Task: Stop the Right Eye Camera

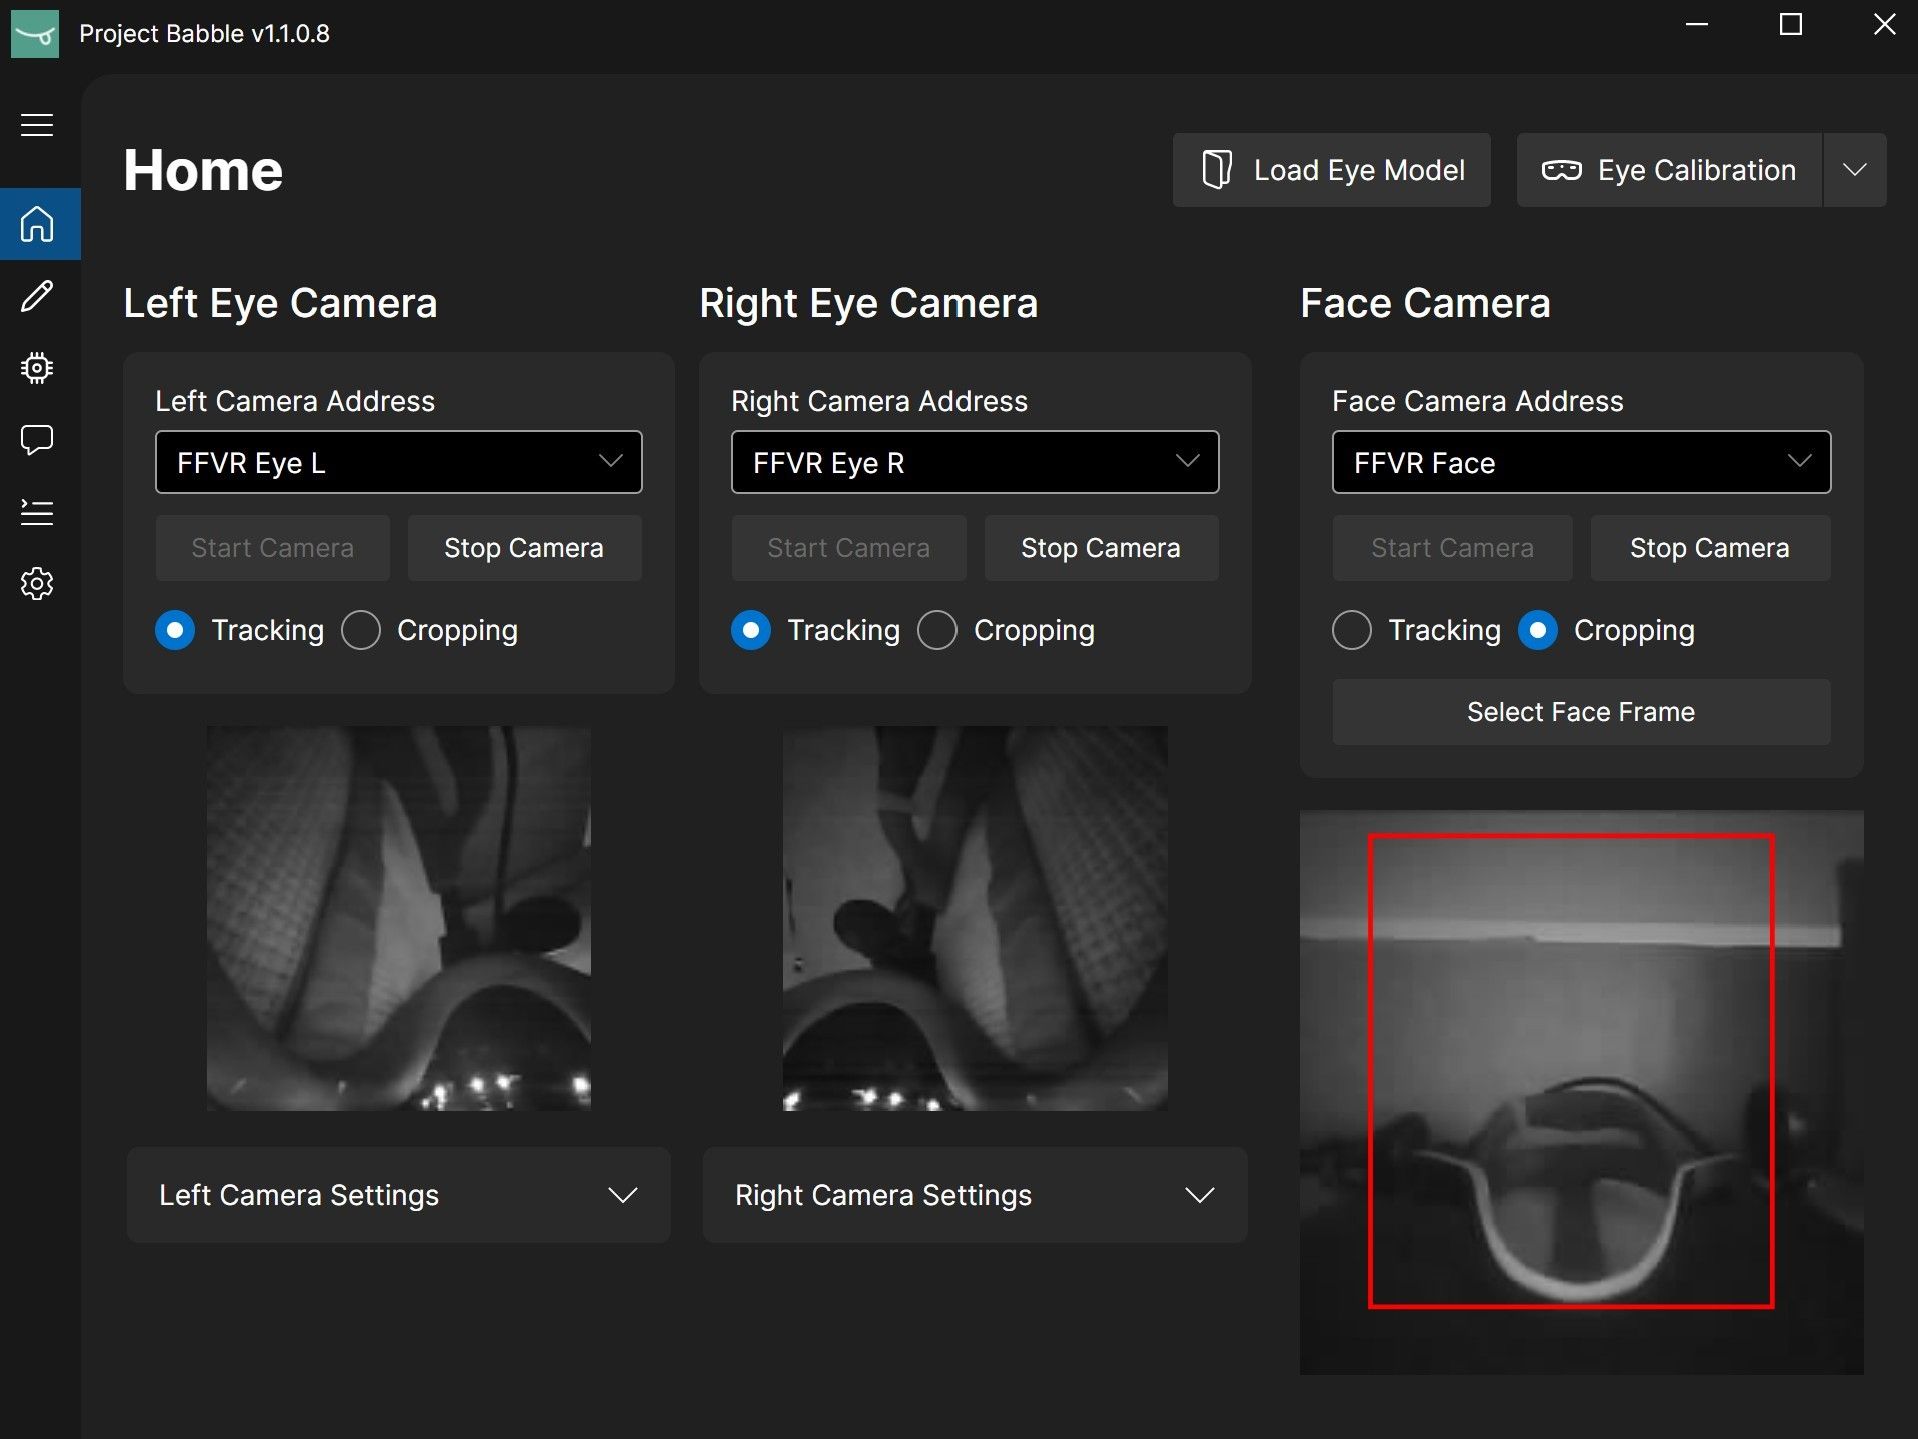Action: [1100, 547]
